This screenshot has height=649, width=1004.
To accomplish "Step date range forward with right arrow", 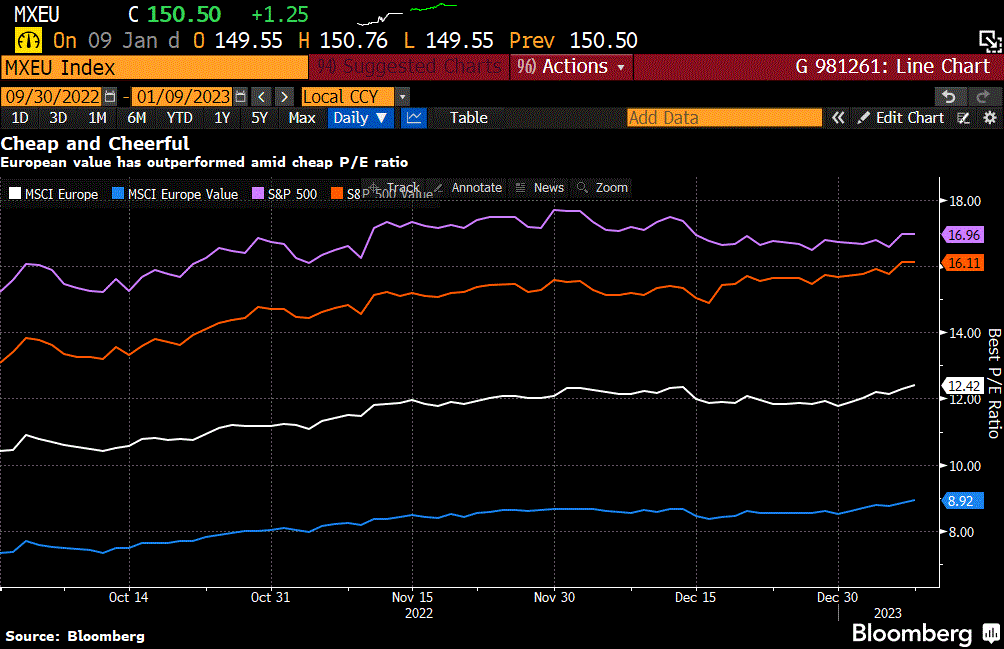I will pyautogui.click(x=284, y=97).
